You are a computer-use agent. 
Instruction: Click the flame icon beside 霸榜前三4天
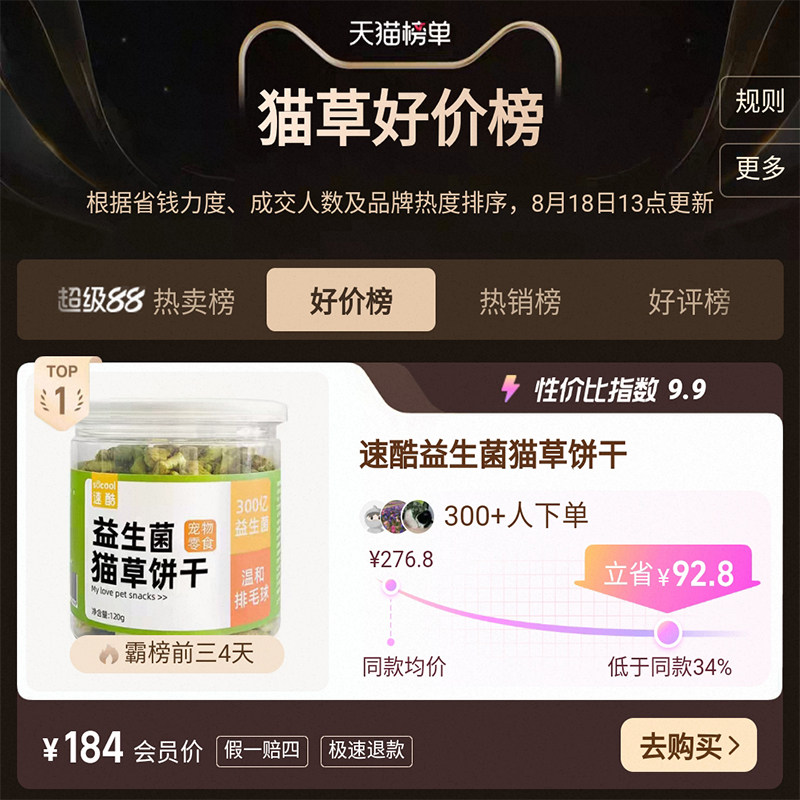click(x=109, y=654)
